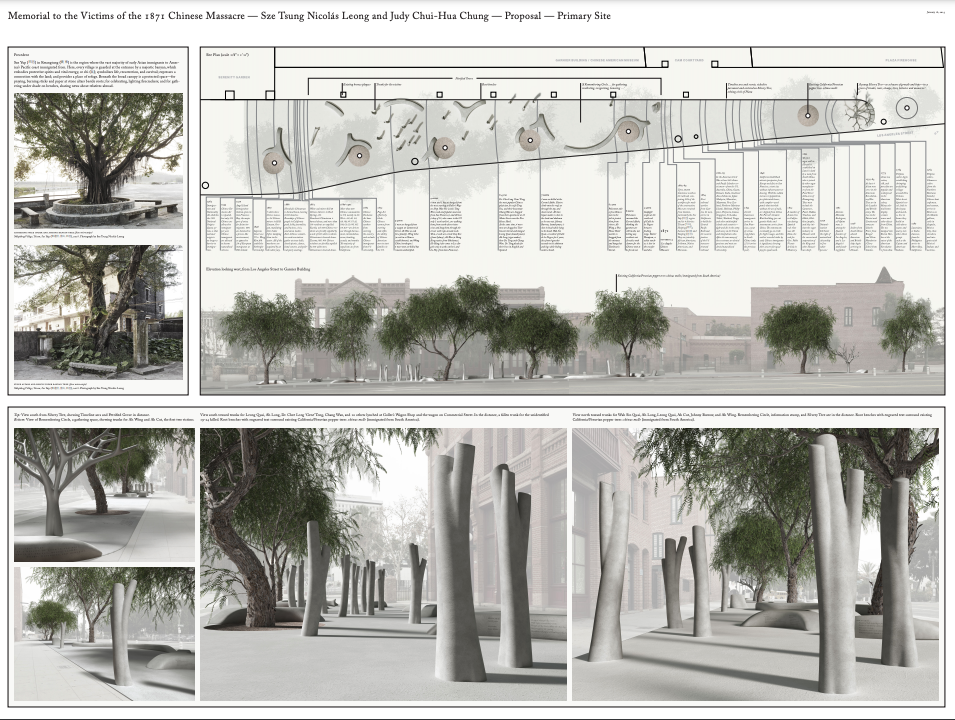The height and width of the screenshot is (720, 955).
Task: Open the banyan tree with circular stone bench photo
Action: click(x=98, y=161)
